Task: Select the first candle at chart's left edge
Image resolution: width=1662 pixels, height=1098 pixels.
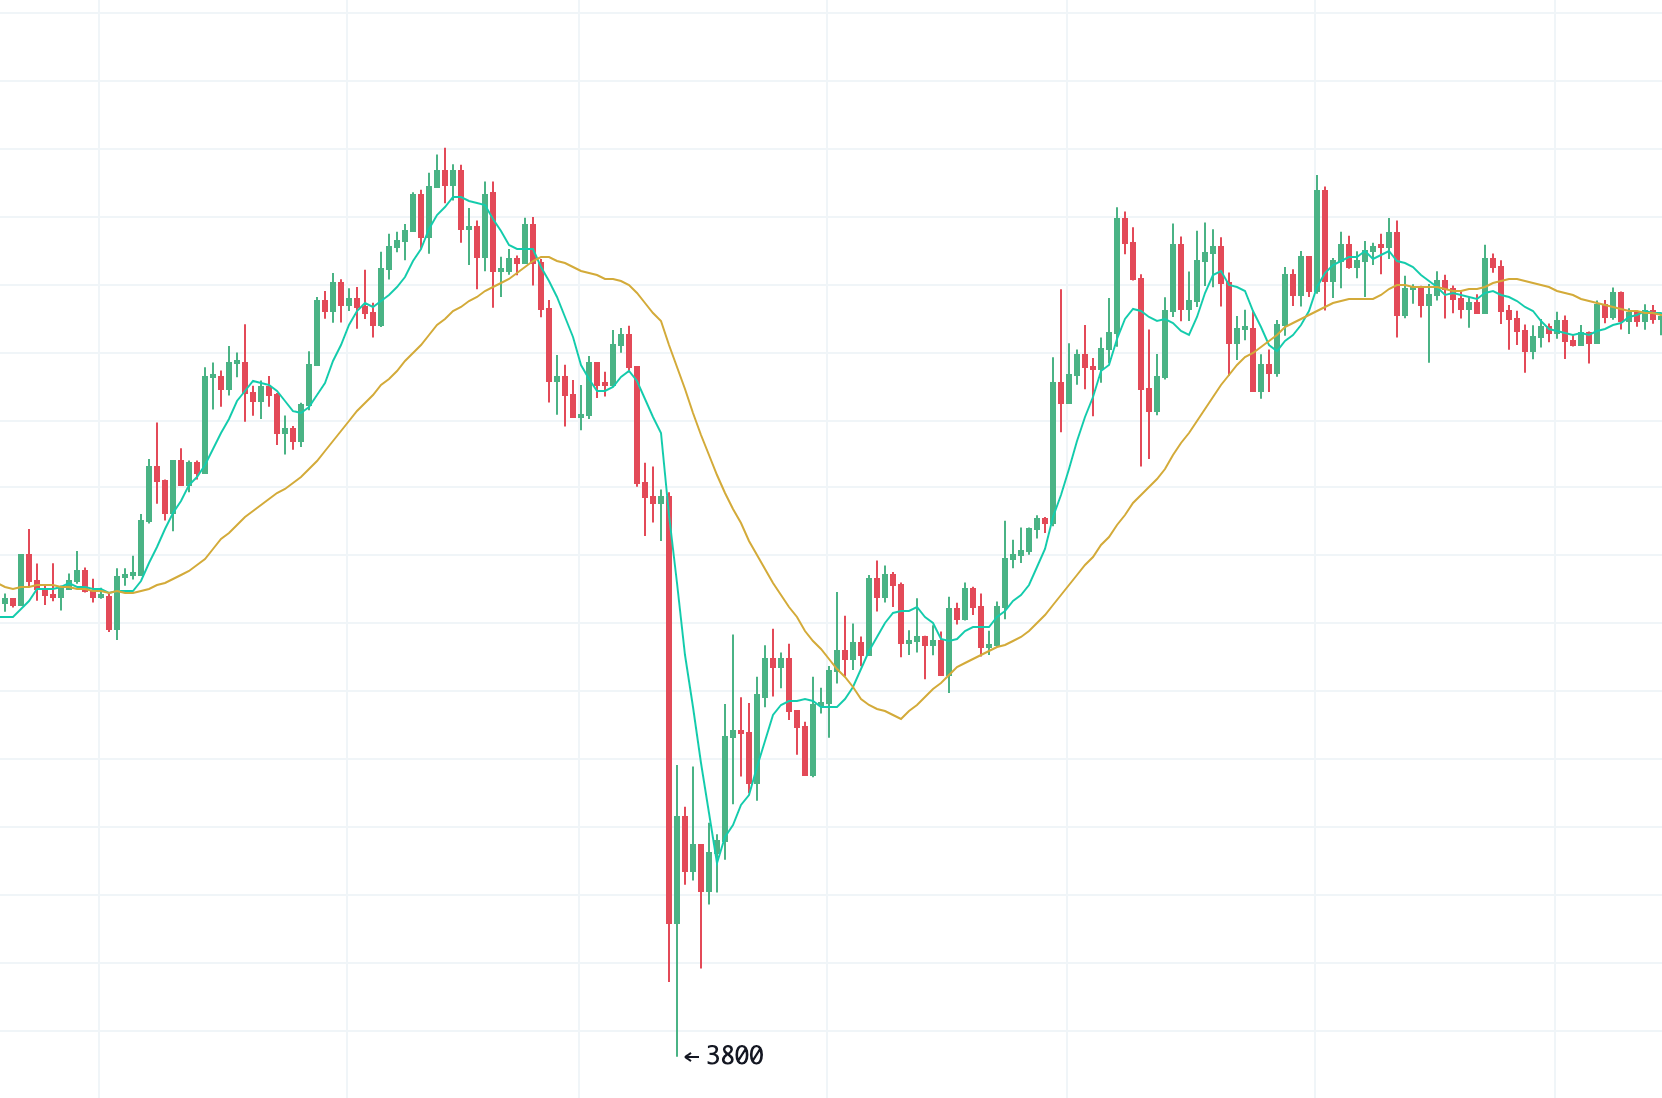Action: tap(5, 601)
